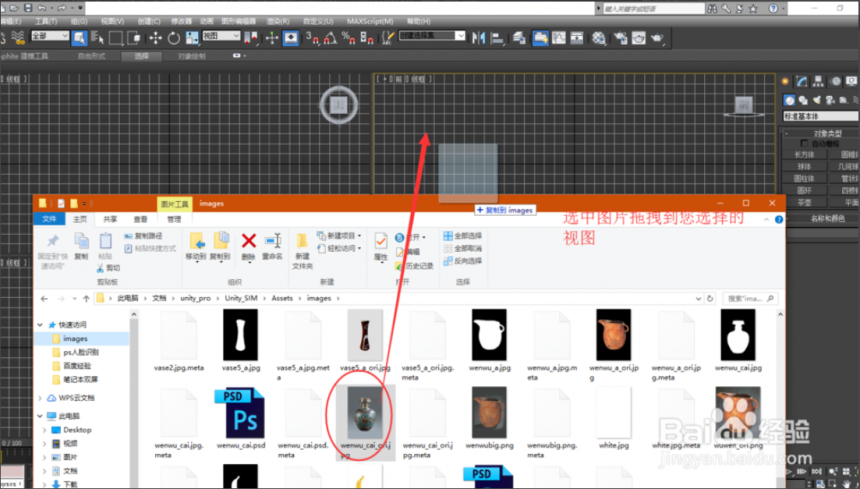860x489 pixels.
Task: Open the Rendered Frame Window icon
Action: [x=639, y=38]
